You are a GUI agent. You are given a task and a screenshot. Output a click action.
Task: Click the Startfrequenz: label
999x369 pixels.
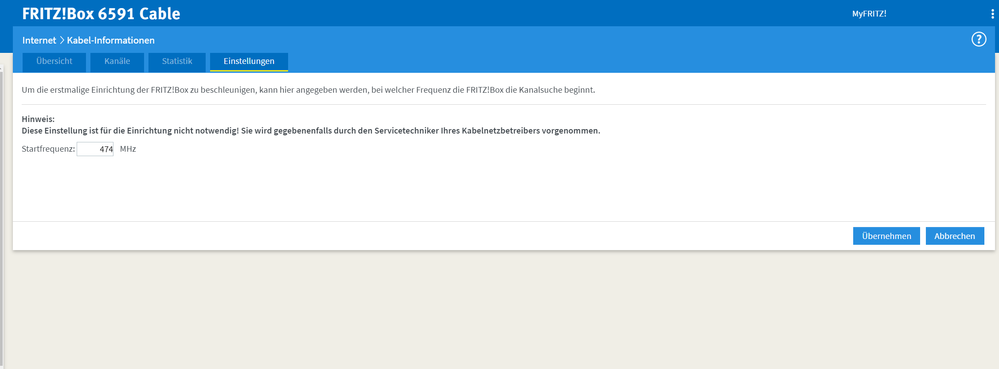coord(48,149)
